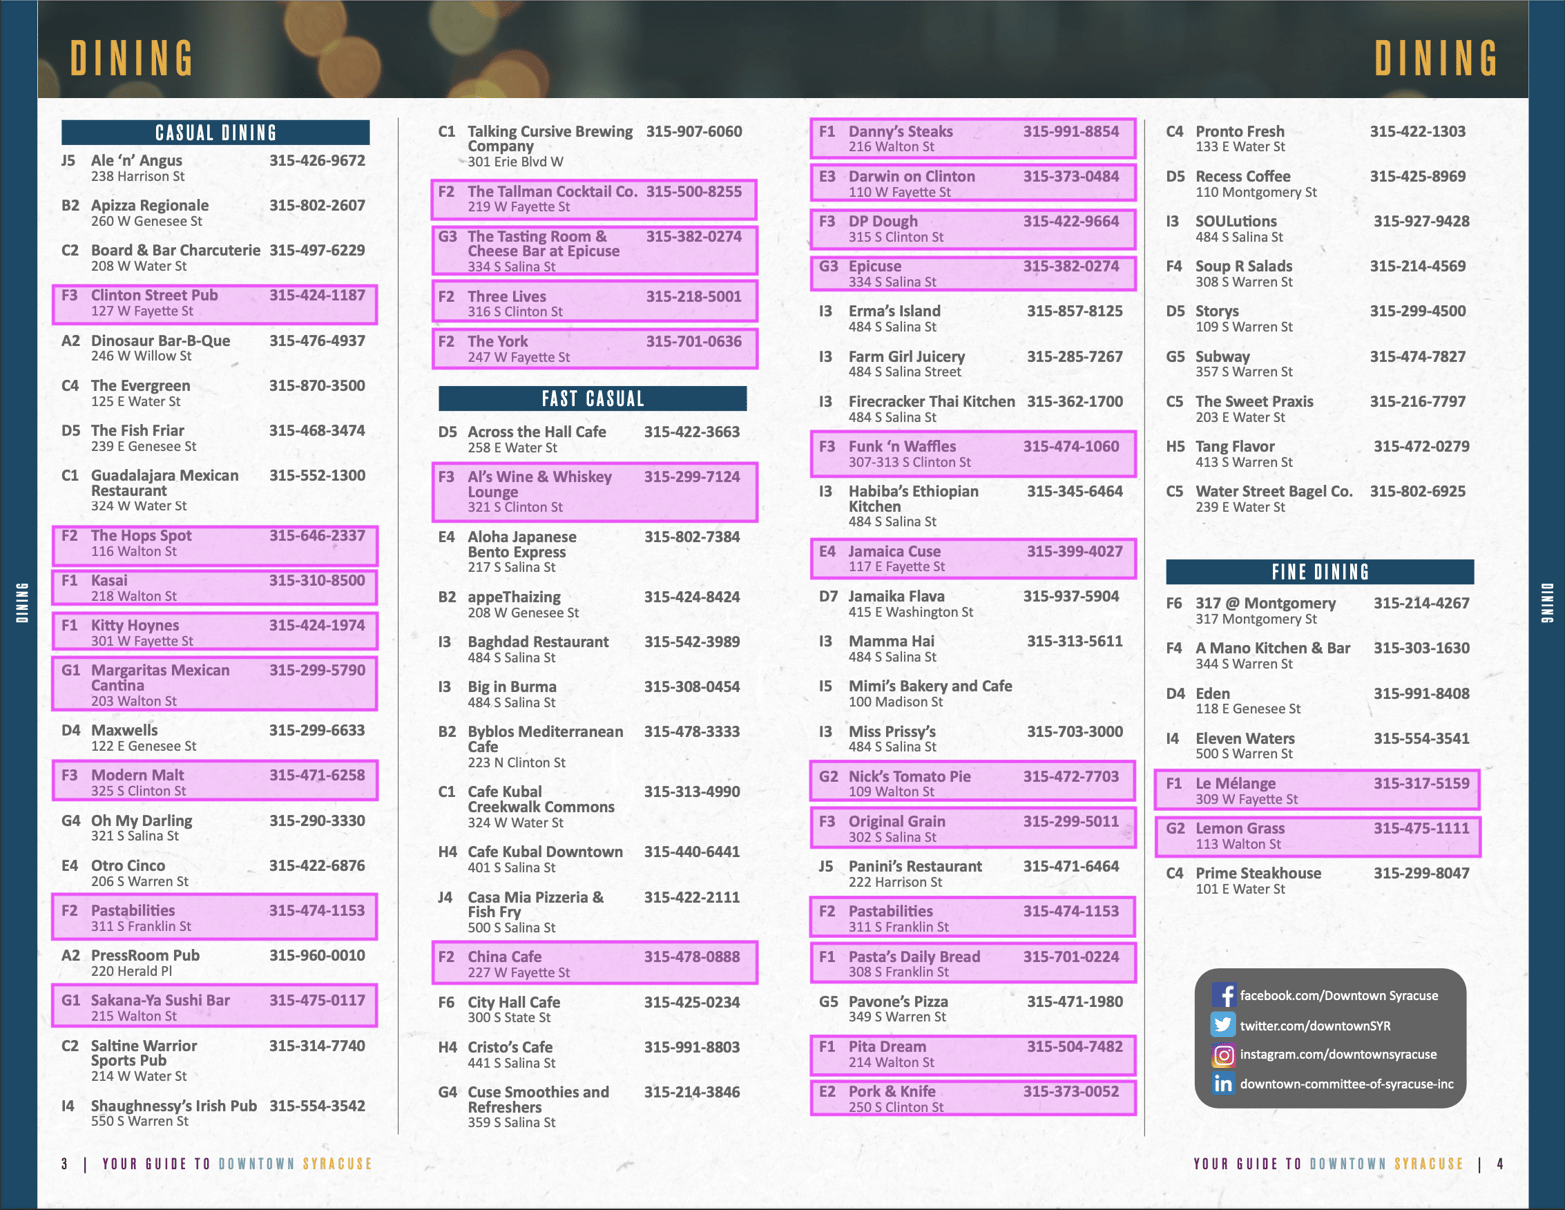Image resolution: width=1565 pixels, height=1210 pixels.
Task: Click the Three Lives phone 315-218-5001
Action: pos(694,296)
